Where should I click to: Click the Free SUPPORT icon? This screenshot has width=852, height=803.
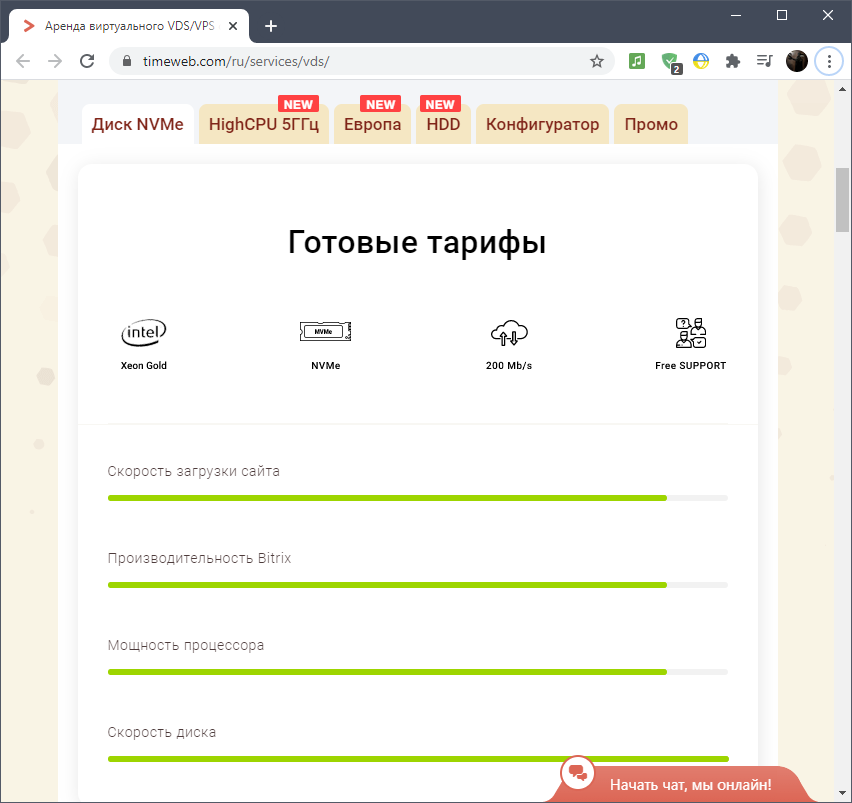tap(690, 332)
